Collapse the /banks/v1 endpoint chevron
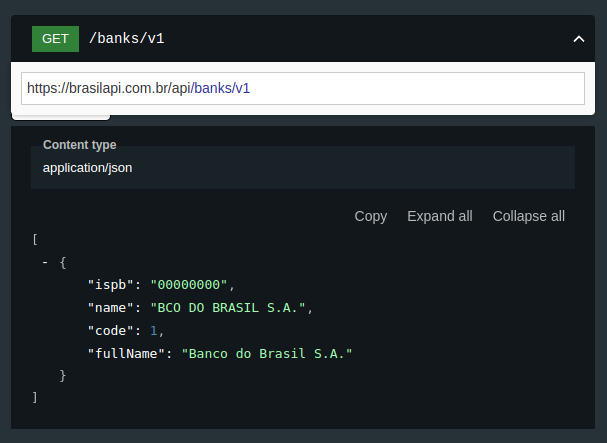 tap(579, 39)
